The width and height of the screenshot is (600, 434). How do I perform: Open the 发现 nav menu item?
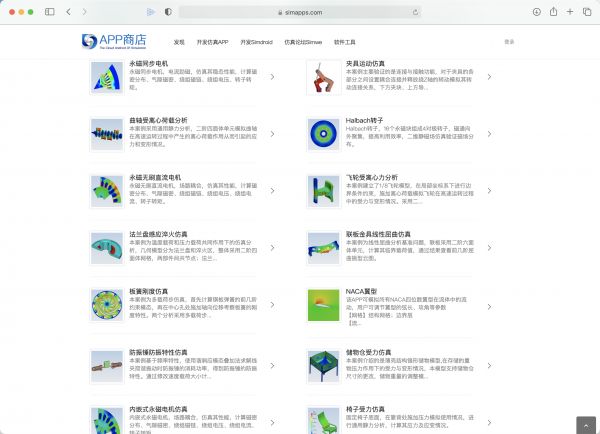point(179,42)
